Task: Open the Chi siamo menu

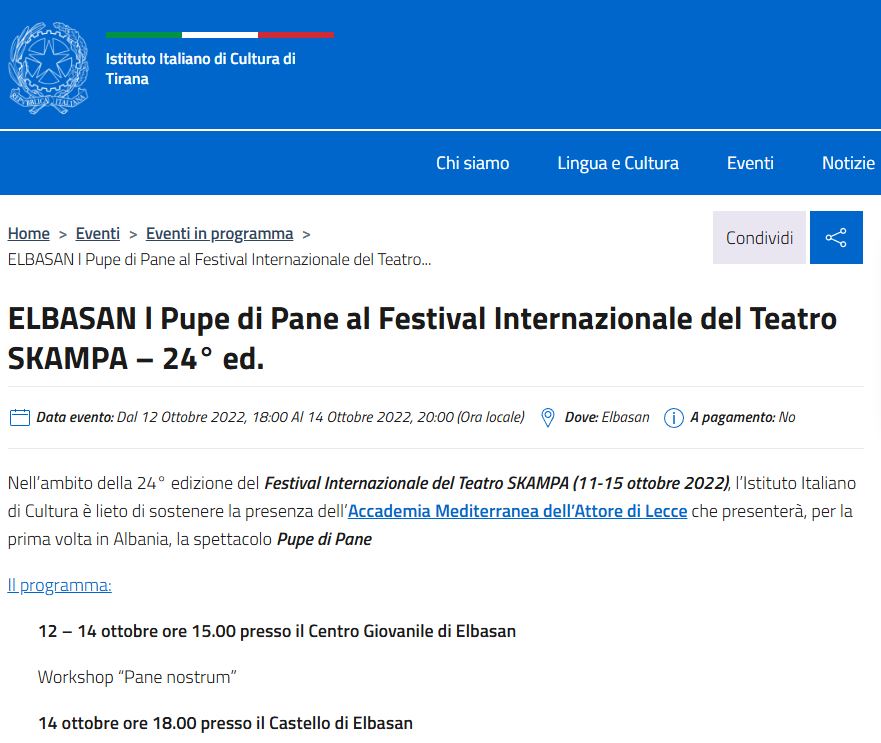Action: tap(472, 163)
